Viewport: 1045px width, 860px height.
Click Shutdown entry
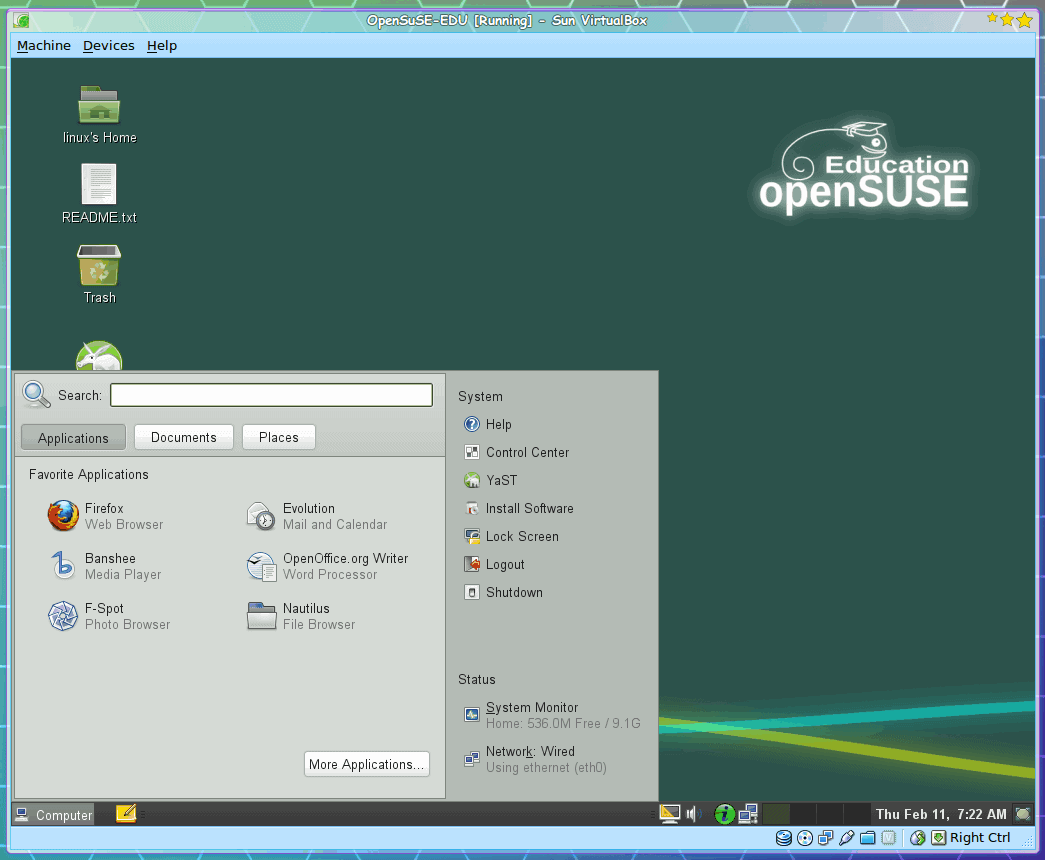pyautogui.click(x=503, y=592)
